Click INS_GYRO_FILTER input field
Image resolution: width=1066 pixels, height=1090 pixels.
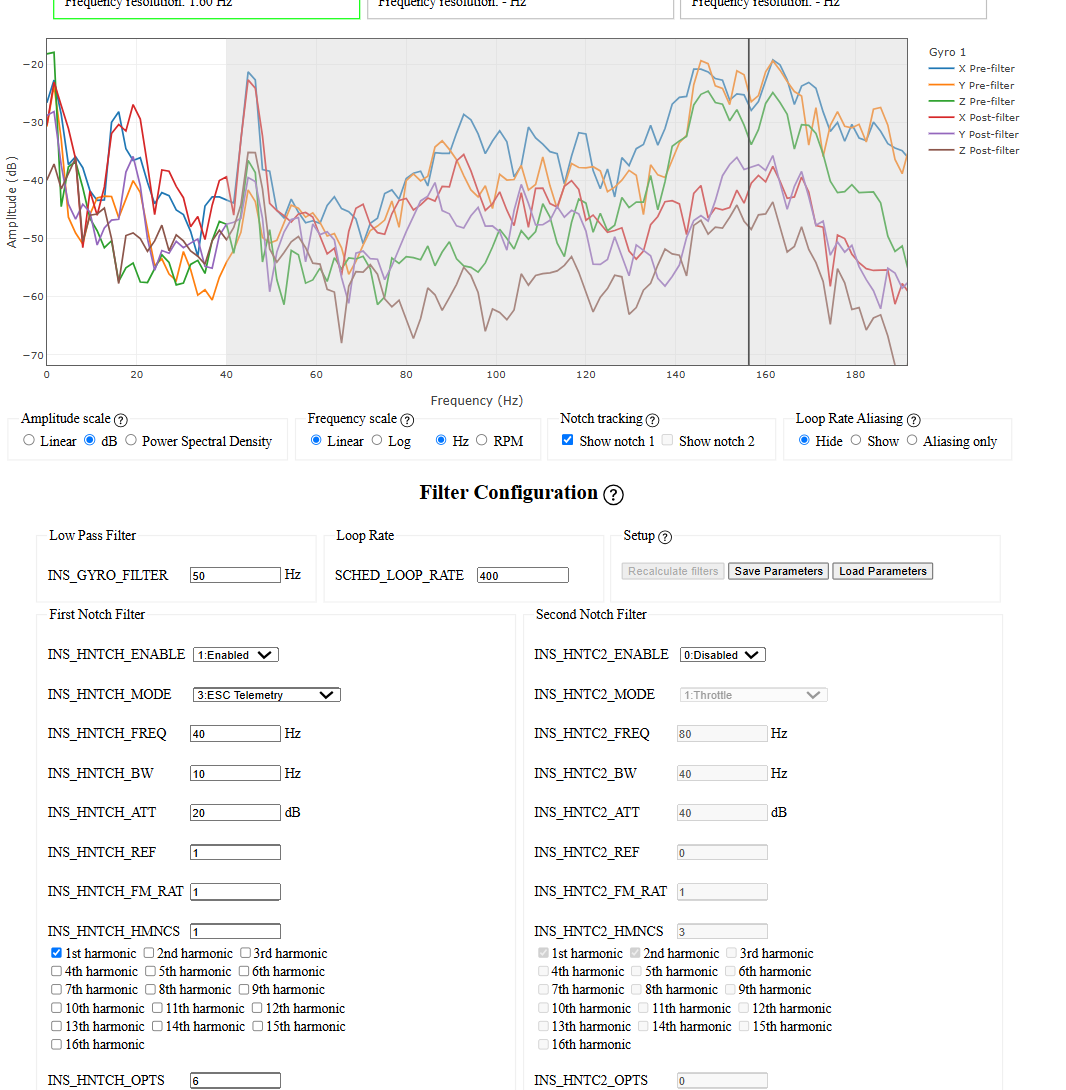tap(235, 575)
